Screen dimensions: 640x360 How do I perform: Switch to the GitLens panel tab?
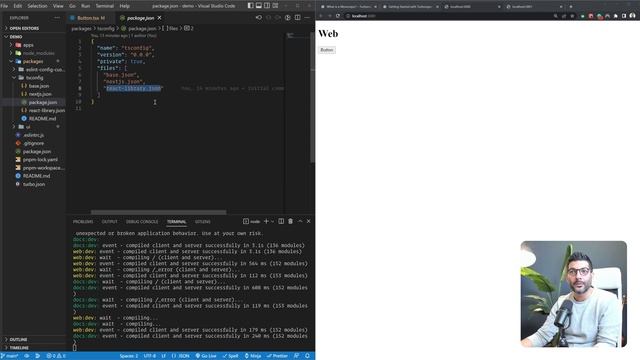tap(202, 222)
